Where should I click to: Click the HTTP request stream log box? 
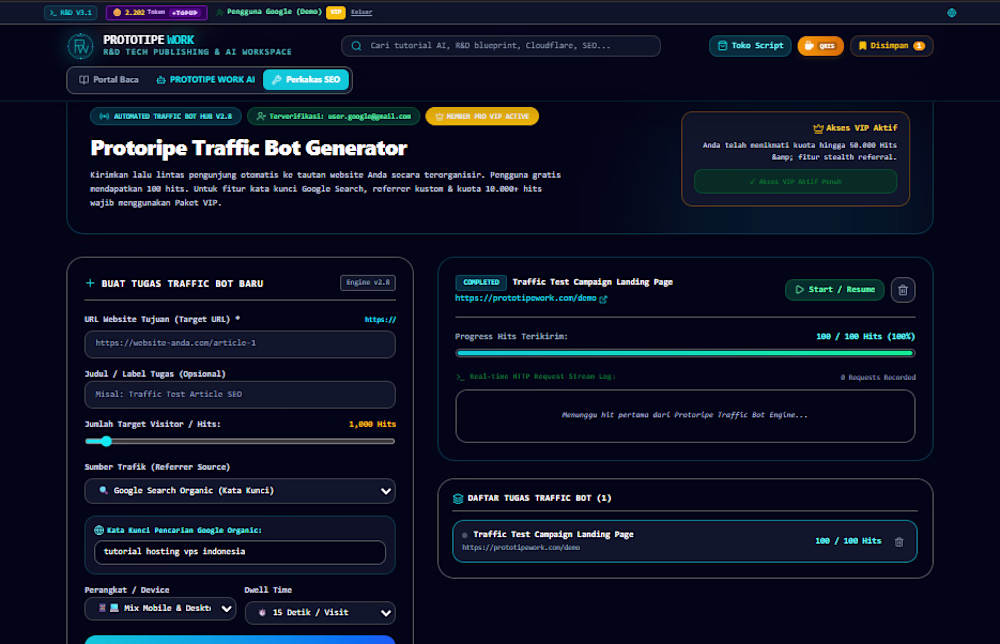click(686, 416)
